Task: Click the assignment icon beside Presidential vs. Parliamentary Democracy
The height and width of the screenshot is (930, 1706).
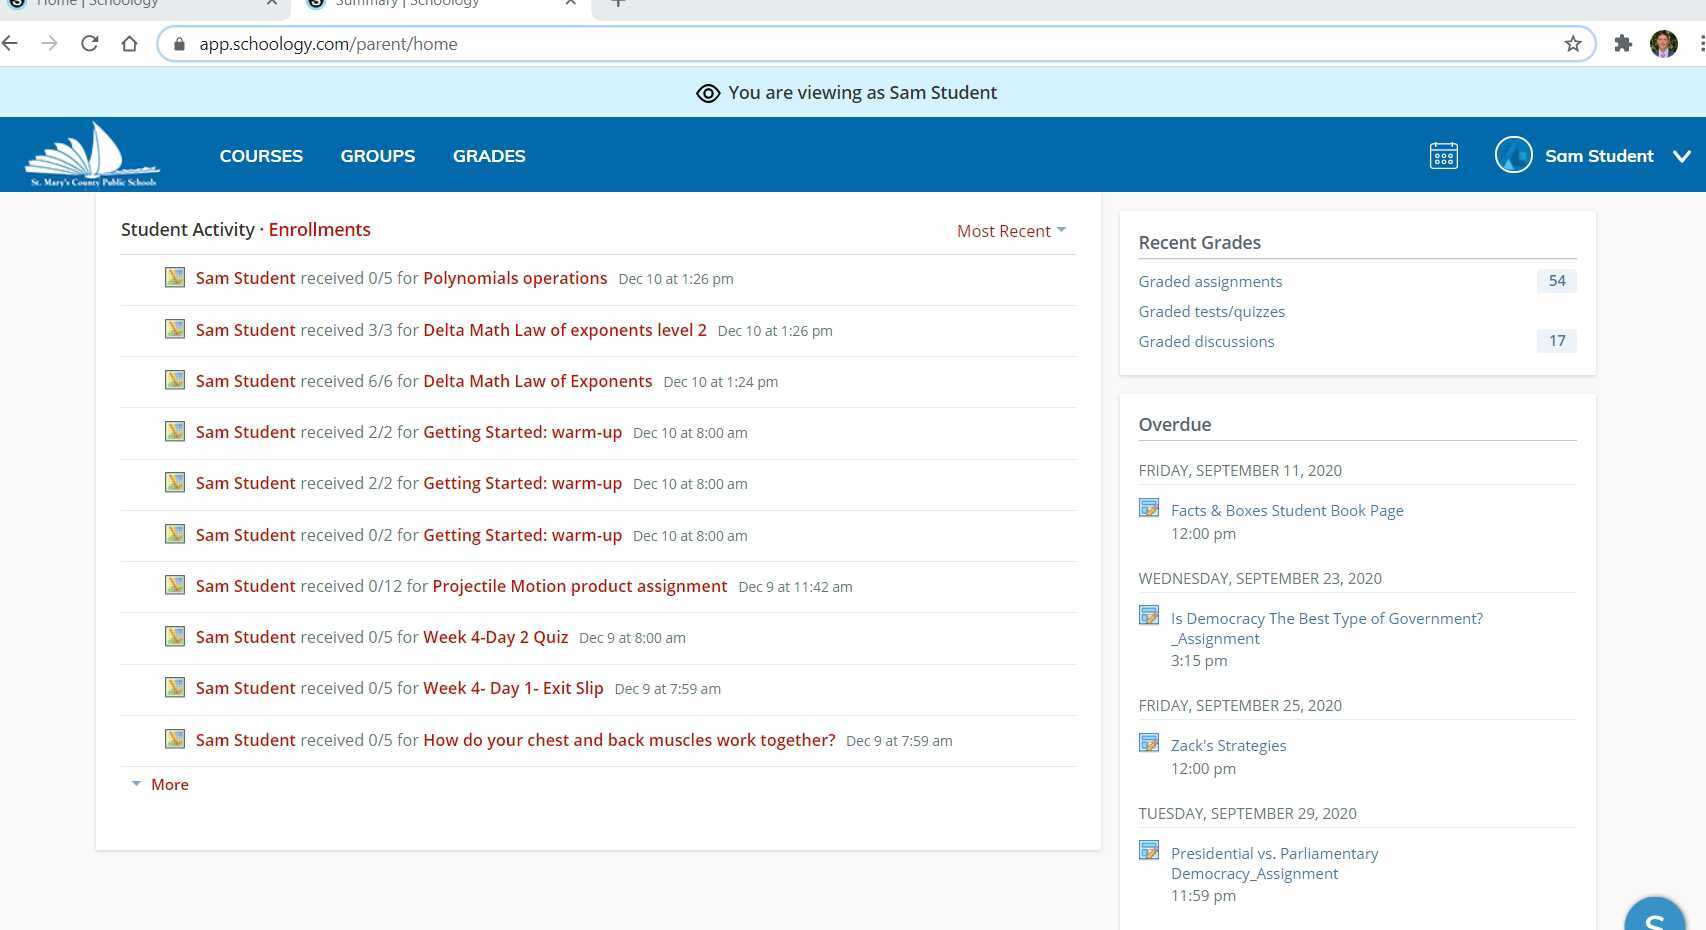Action: click(1148, 851)
